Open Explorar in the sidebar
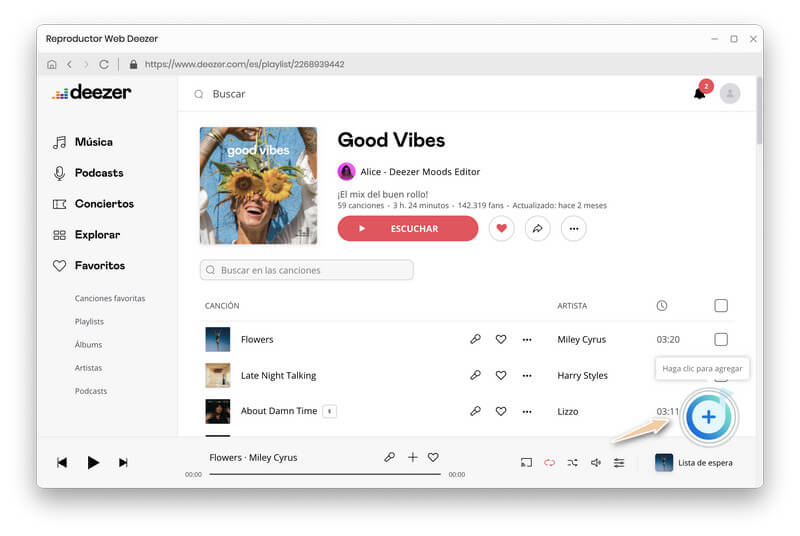 [x=87, y=235]
